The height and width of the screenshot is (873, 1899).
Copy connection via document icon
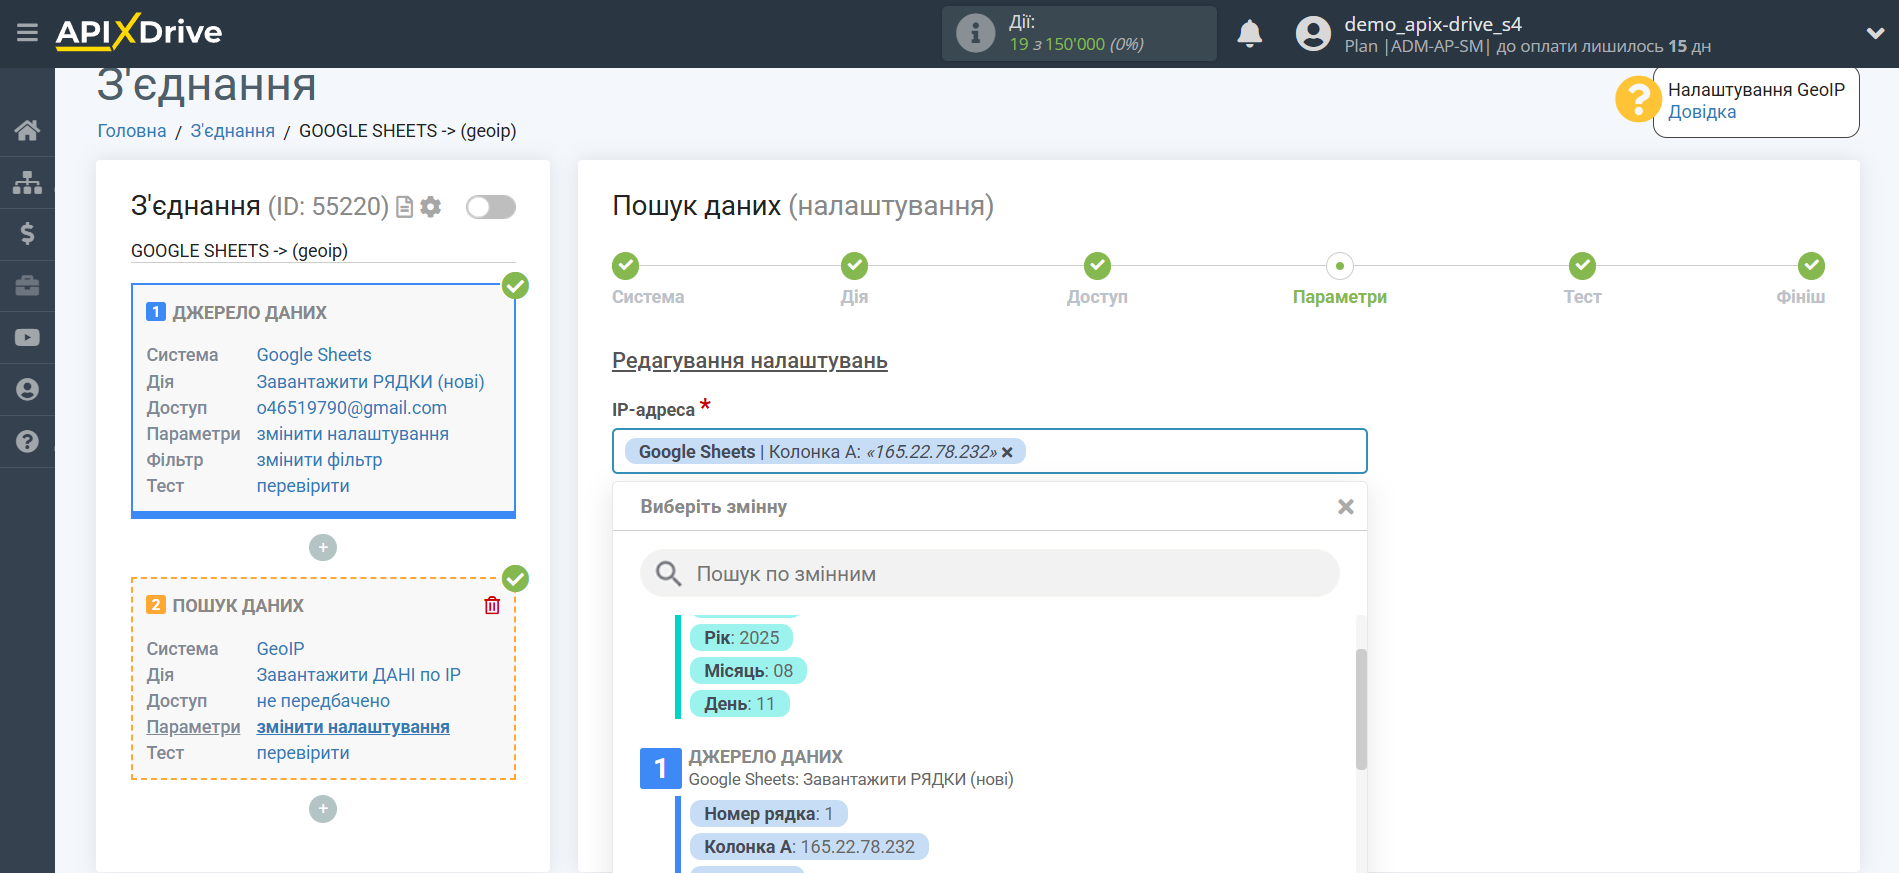pyautogui.click(x=404, y=207)
